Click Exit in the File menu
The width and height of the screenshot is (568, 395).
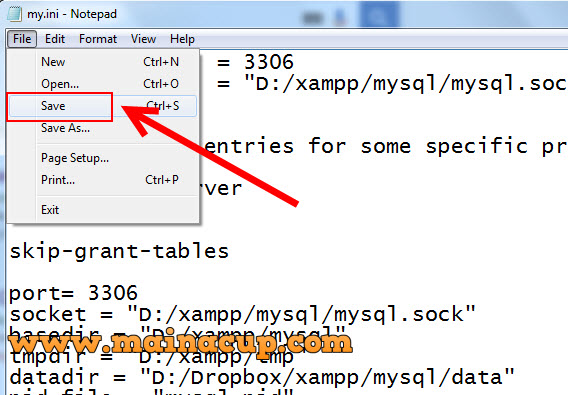coord(103,209)
